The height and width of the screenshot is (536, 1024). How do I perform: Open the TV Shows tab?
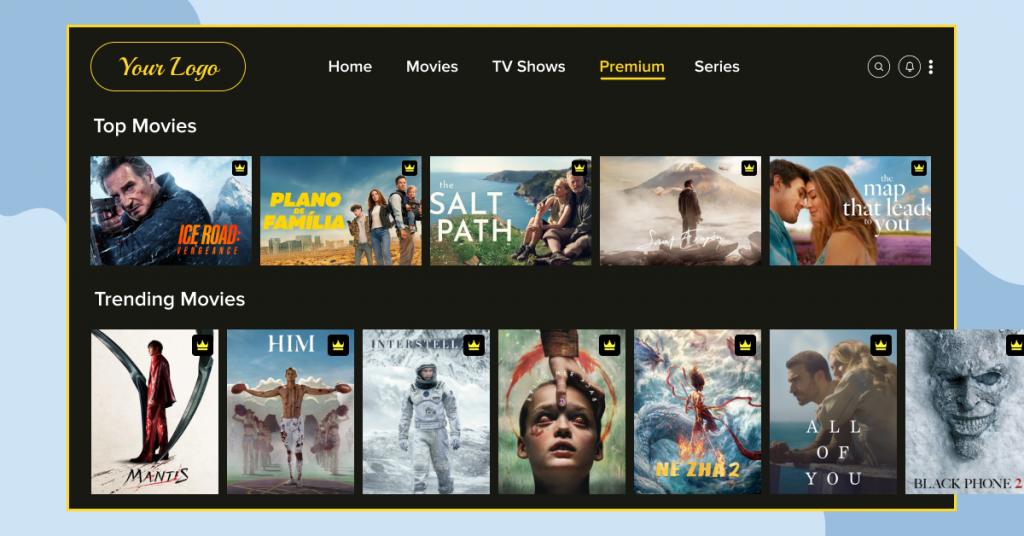(x=528, y=67)
